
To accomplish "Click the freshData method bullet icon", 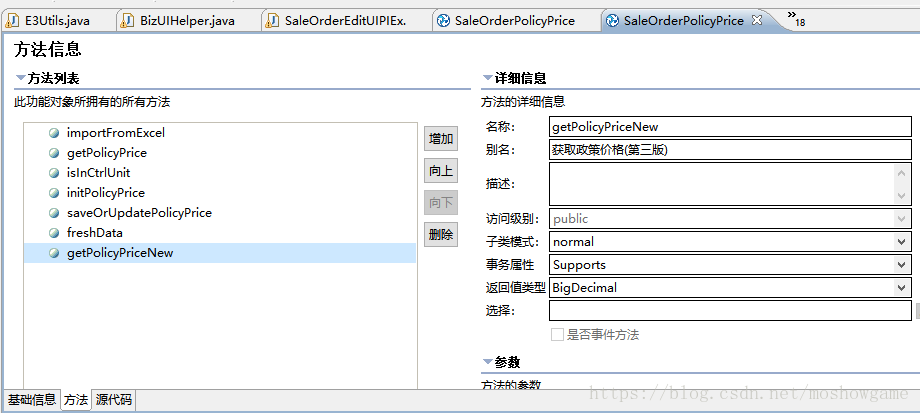I will coord(55,233).
